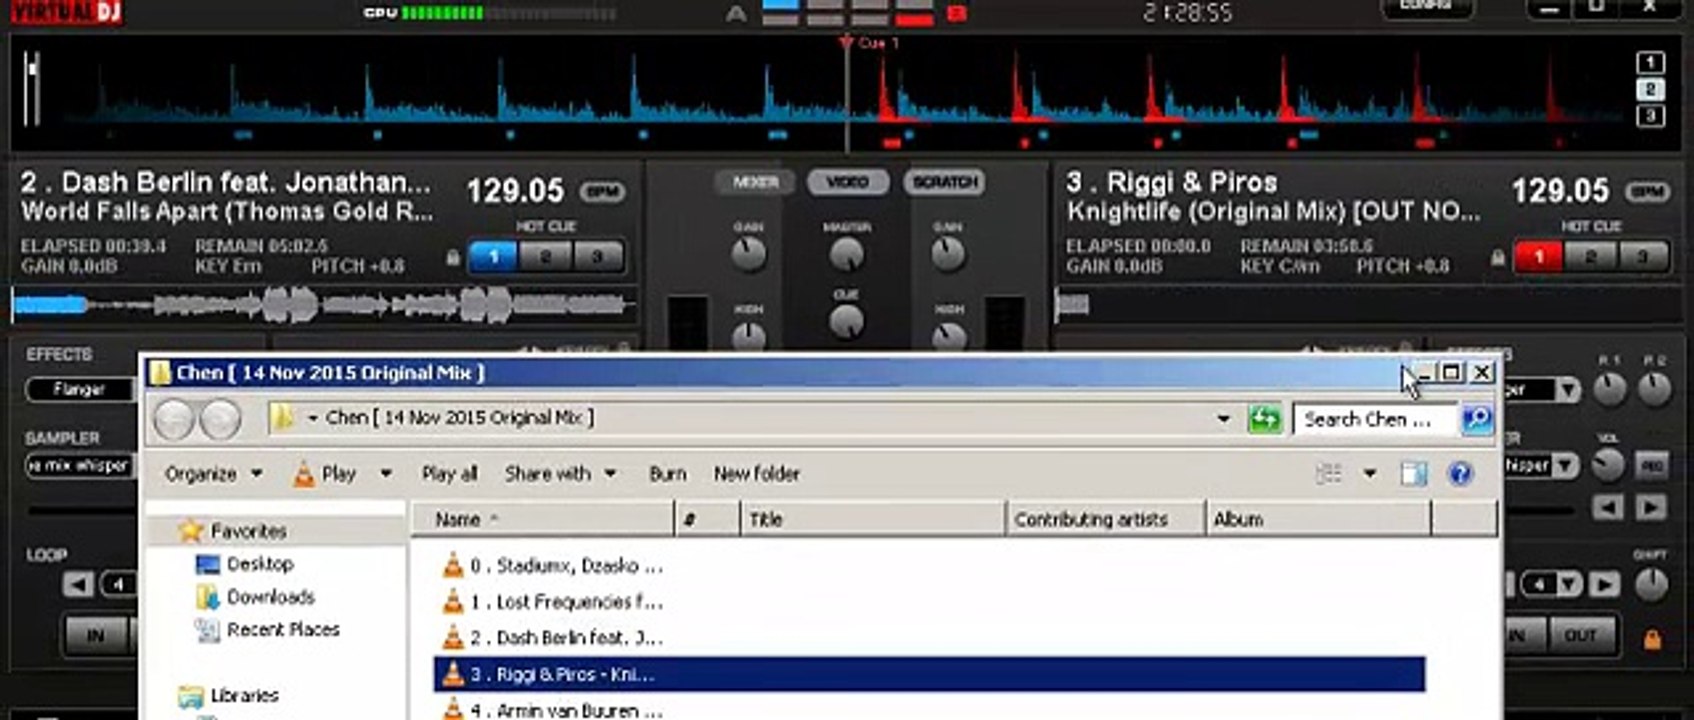Click the loop OUT button on the right deck
This screenshot has height=720, width=1694.
pyautogui.click(x=1580, y=635)
